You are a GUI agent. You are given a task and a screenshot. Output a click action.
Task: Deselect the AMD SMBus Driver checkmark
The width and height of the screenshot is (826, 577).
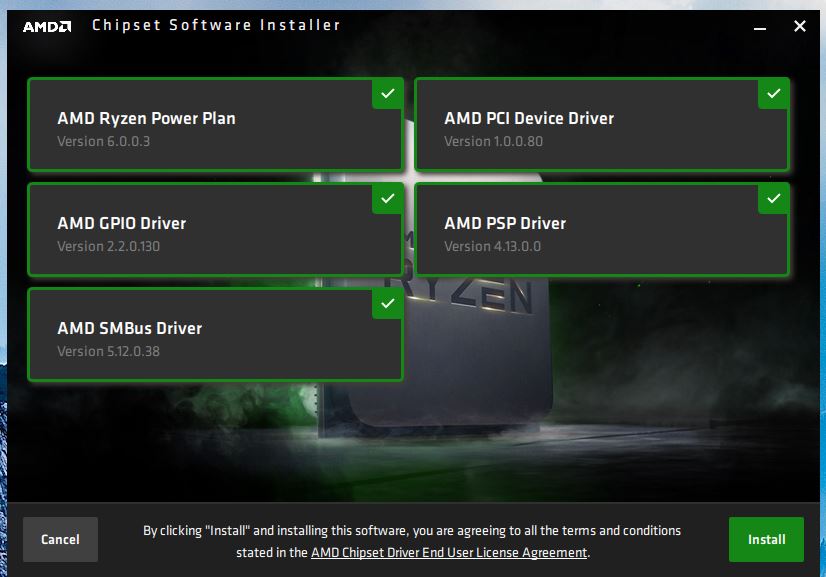coord(388,304)
